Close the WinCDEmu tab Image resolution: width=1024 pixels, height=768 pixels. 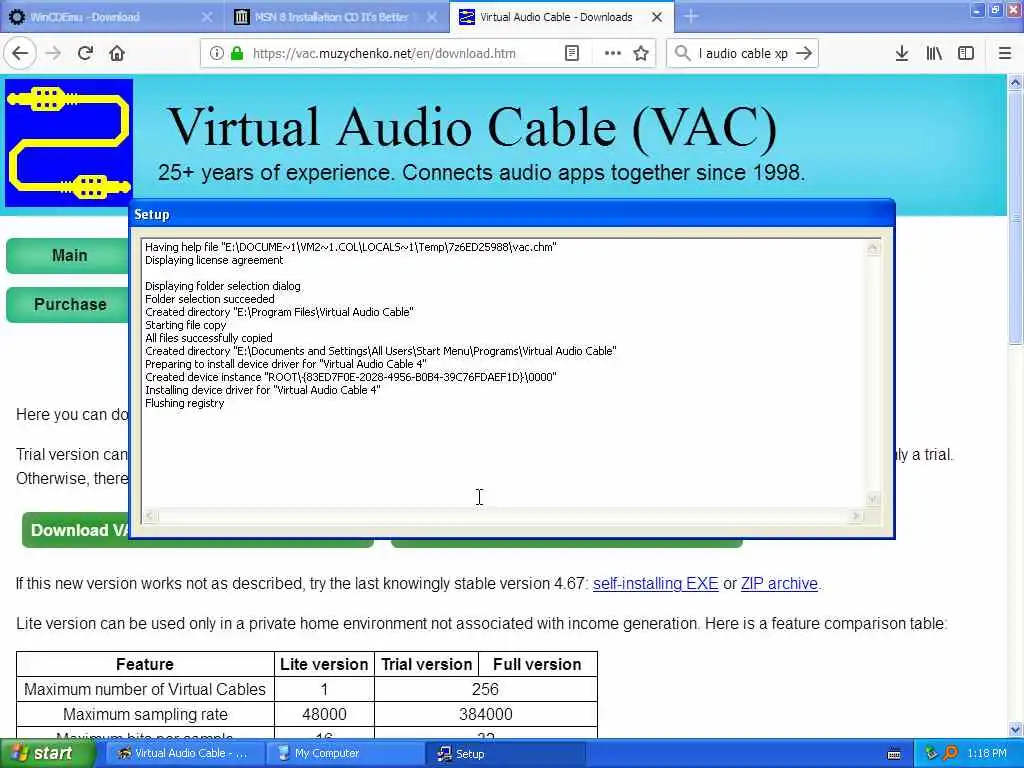pos(207,17)
